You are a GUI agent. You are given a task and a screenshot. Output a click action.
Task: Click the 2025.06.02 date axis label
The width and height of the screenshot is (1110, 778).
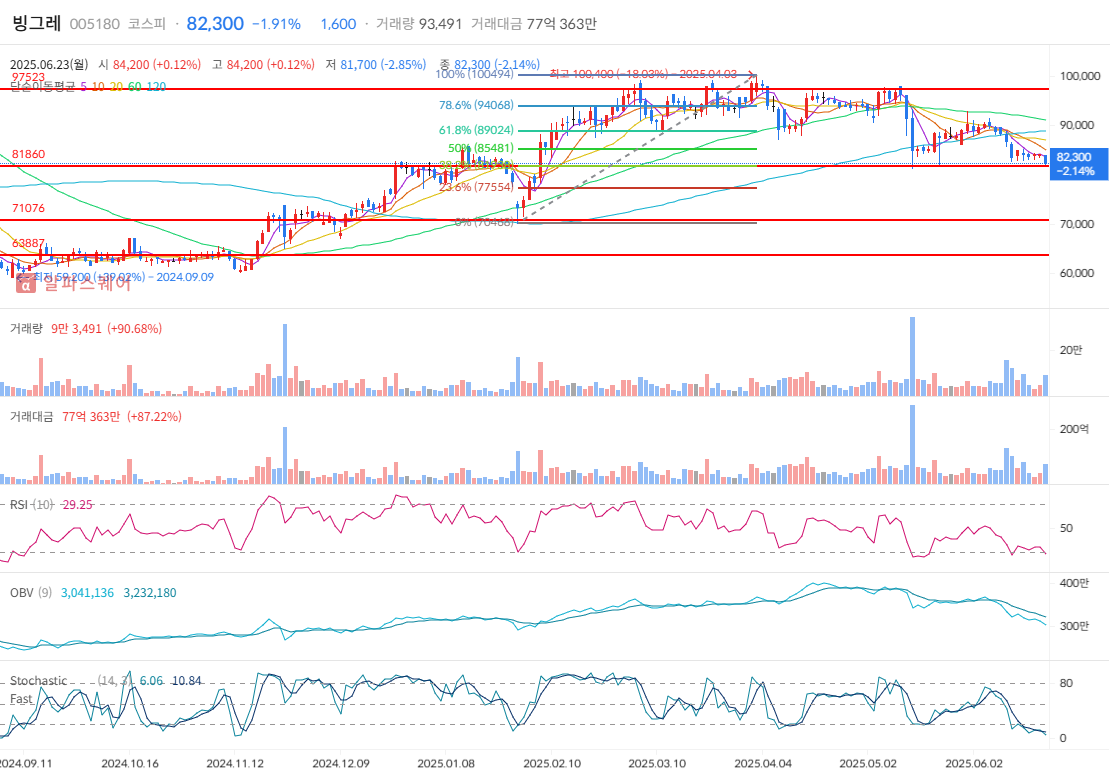974,764
